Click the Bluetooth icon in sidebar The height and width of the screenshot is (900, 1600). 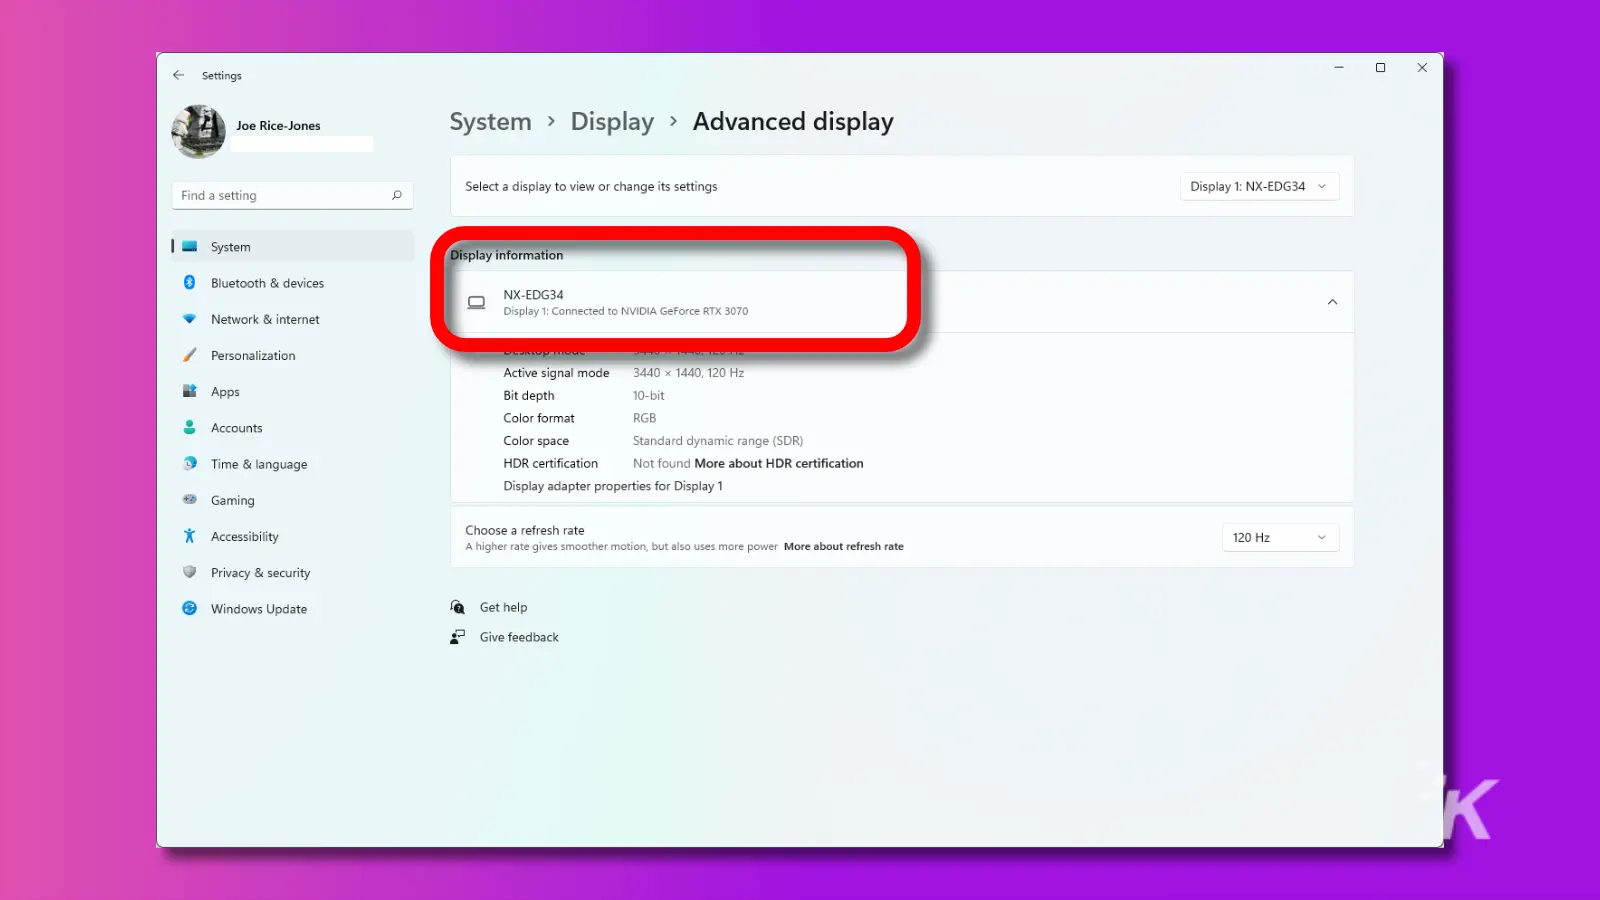189,283
